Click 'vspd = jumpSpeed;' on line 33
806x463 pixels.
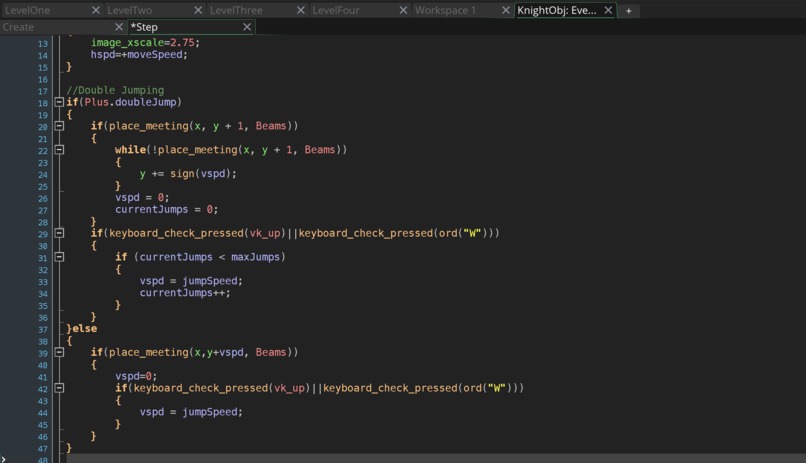pos(191,281)
